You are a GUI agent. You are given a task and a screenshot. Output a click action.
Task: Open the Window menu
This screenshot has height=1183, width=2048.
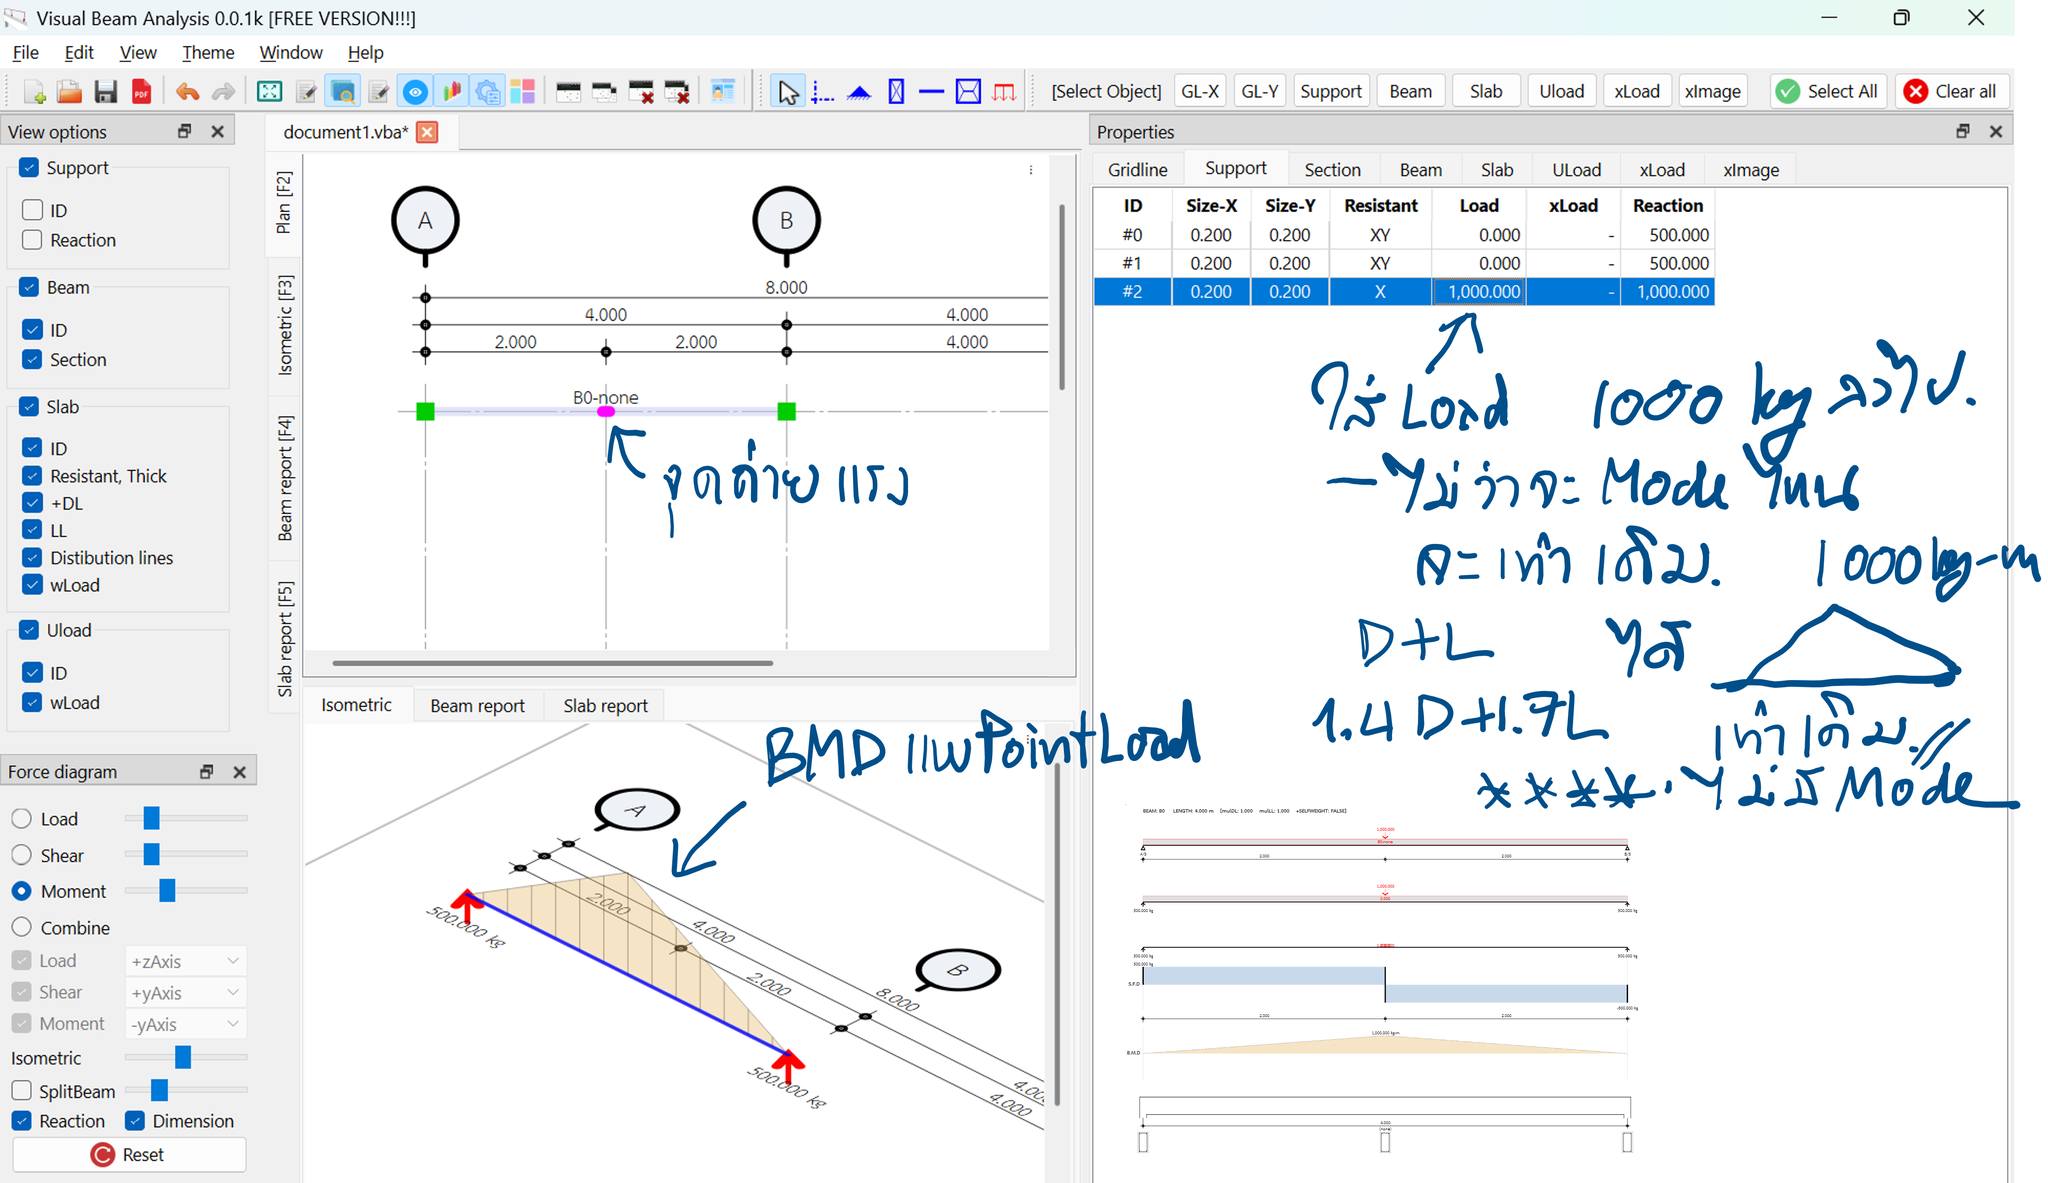(x=290, y=52)
